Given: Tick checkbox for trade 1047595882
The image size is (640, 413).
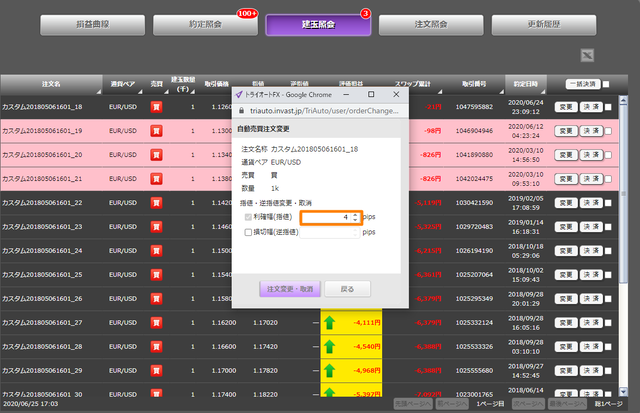Looking at the screenshot, I should [x=608, y=107].
